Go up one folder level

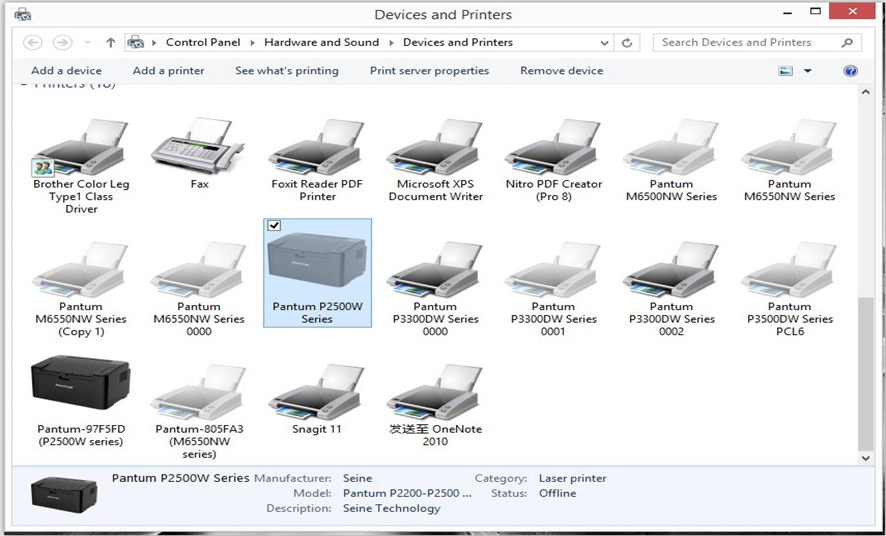pyautogui.click(x=111, y=42)
